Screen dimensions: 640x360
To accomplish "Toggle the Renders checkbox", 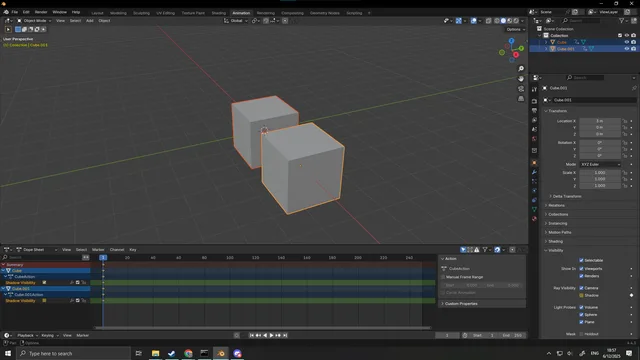I will click(x=581, y=276).
